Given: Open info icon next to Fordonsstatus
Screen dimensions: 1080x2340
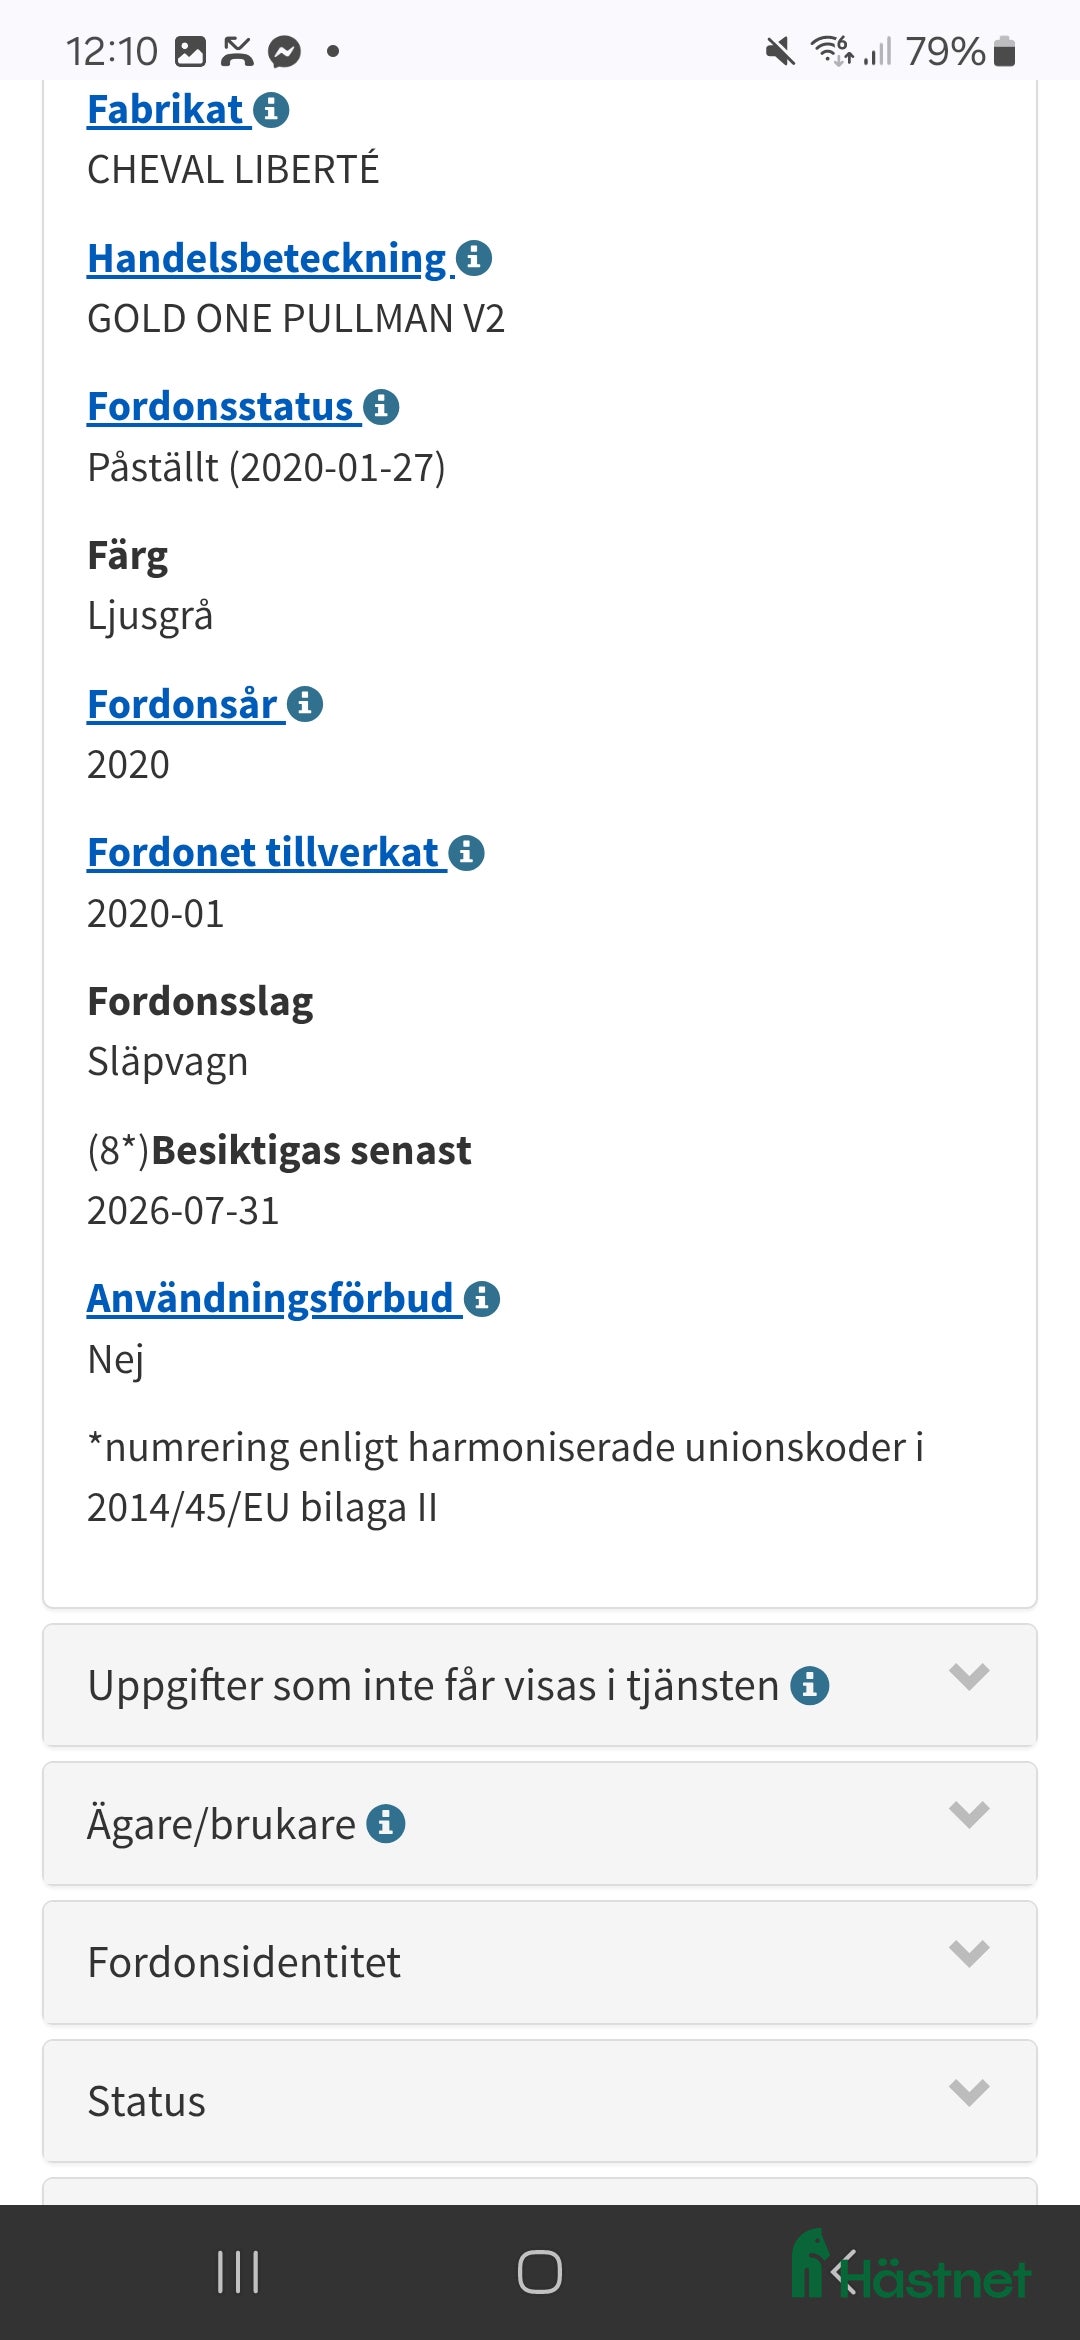Looking at the screenshot, I should 381,407.
